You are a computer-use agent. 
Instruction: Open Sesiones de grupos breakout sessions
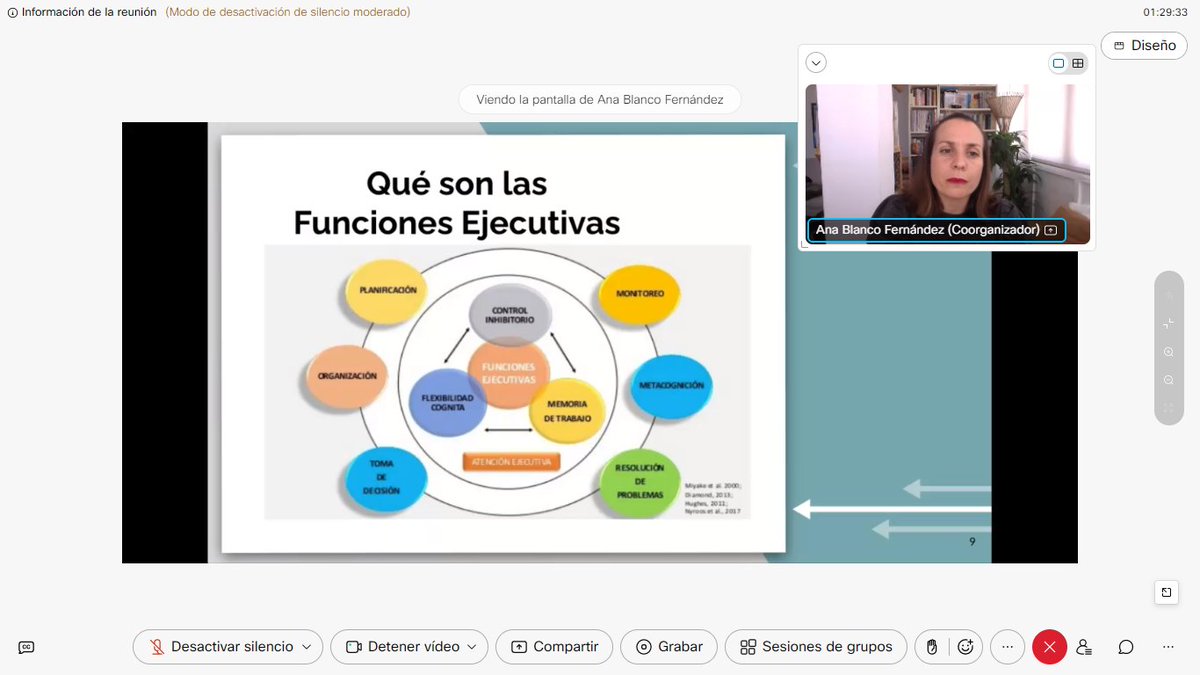point(816,647)
